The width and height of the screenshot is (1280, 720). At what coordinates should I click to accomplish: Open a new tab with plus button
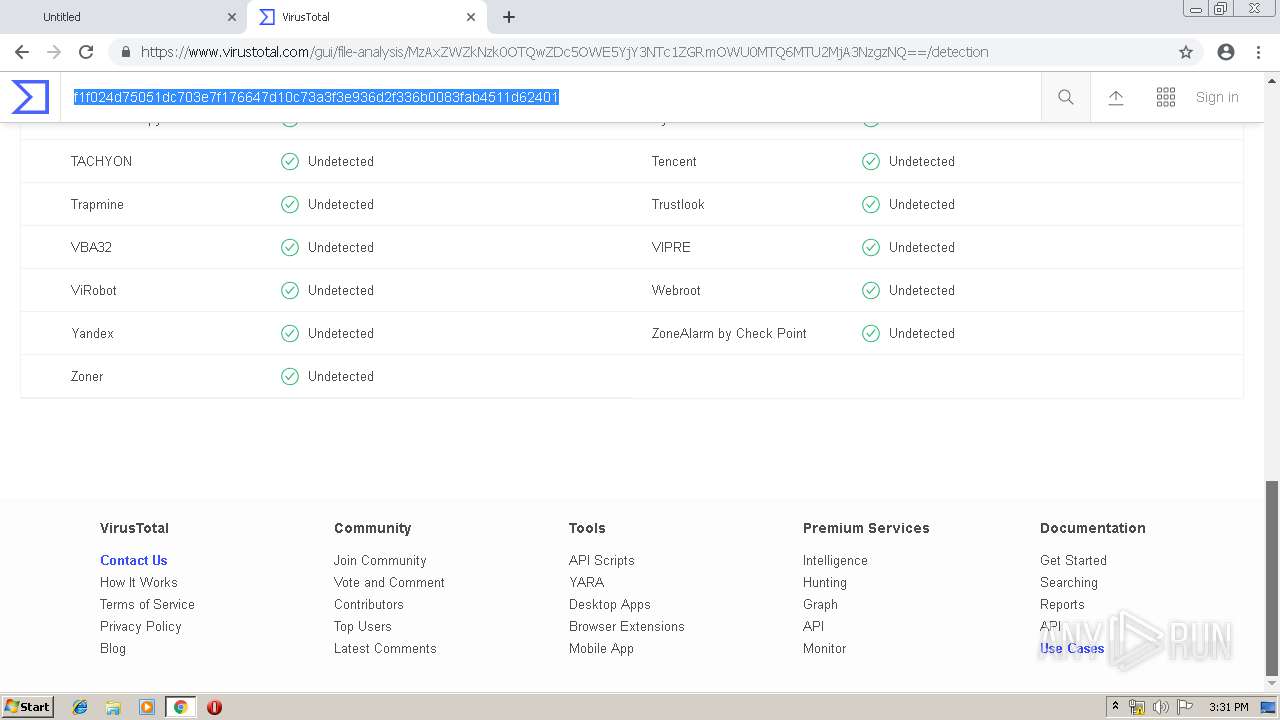pyautogui.click(x=509, y=17)
